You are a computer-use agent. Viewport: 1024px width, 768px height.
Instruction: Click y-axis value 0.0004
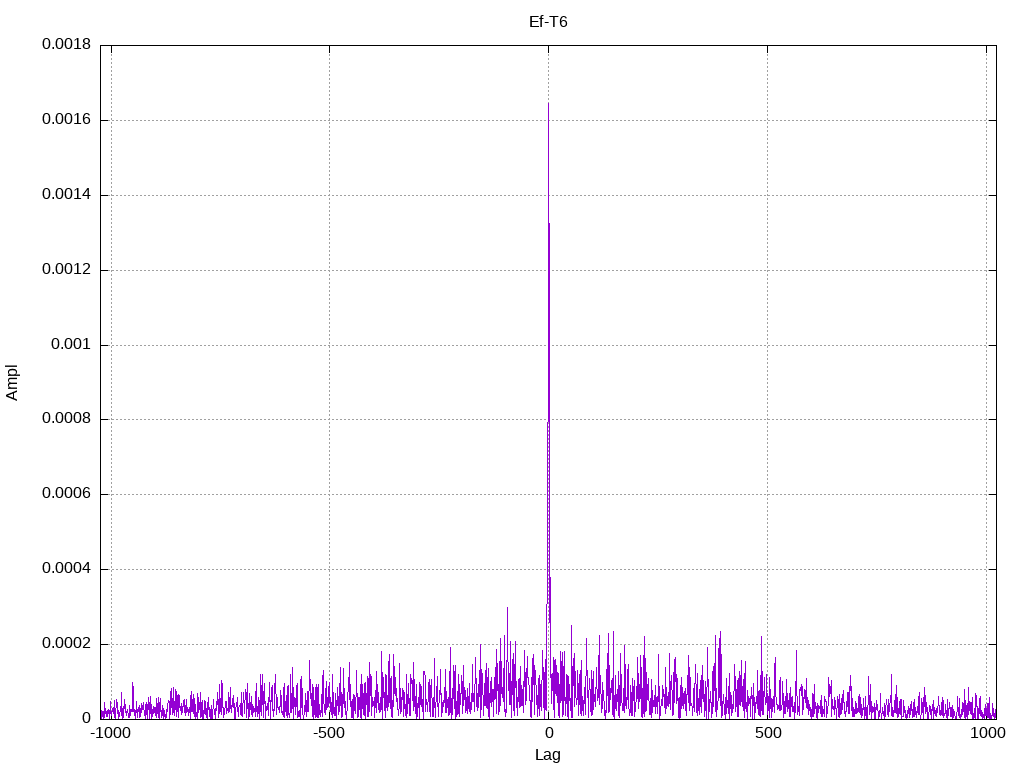pos(67,569)
